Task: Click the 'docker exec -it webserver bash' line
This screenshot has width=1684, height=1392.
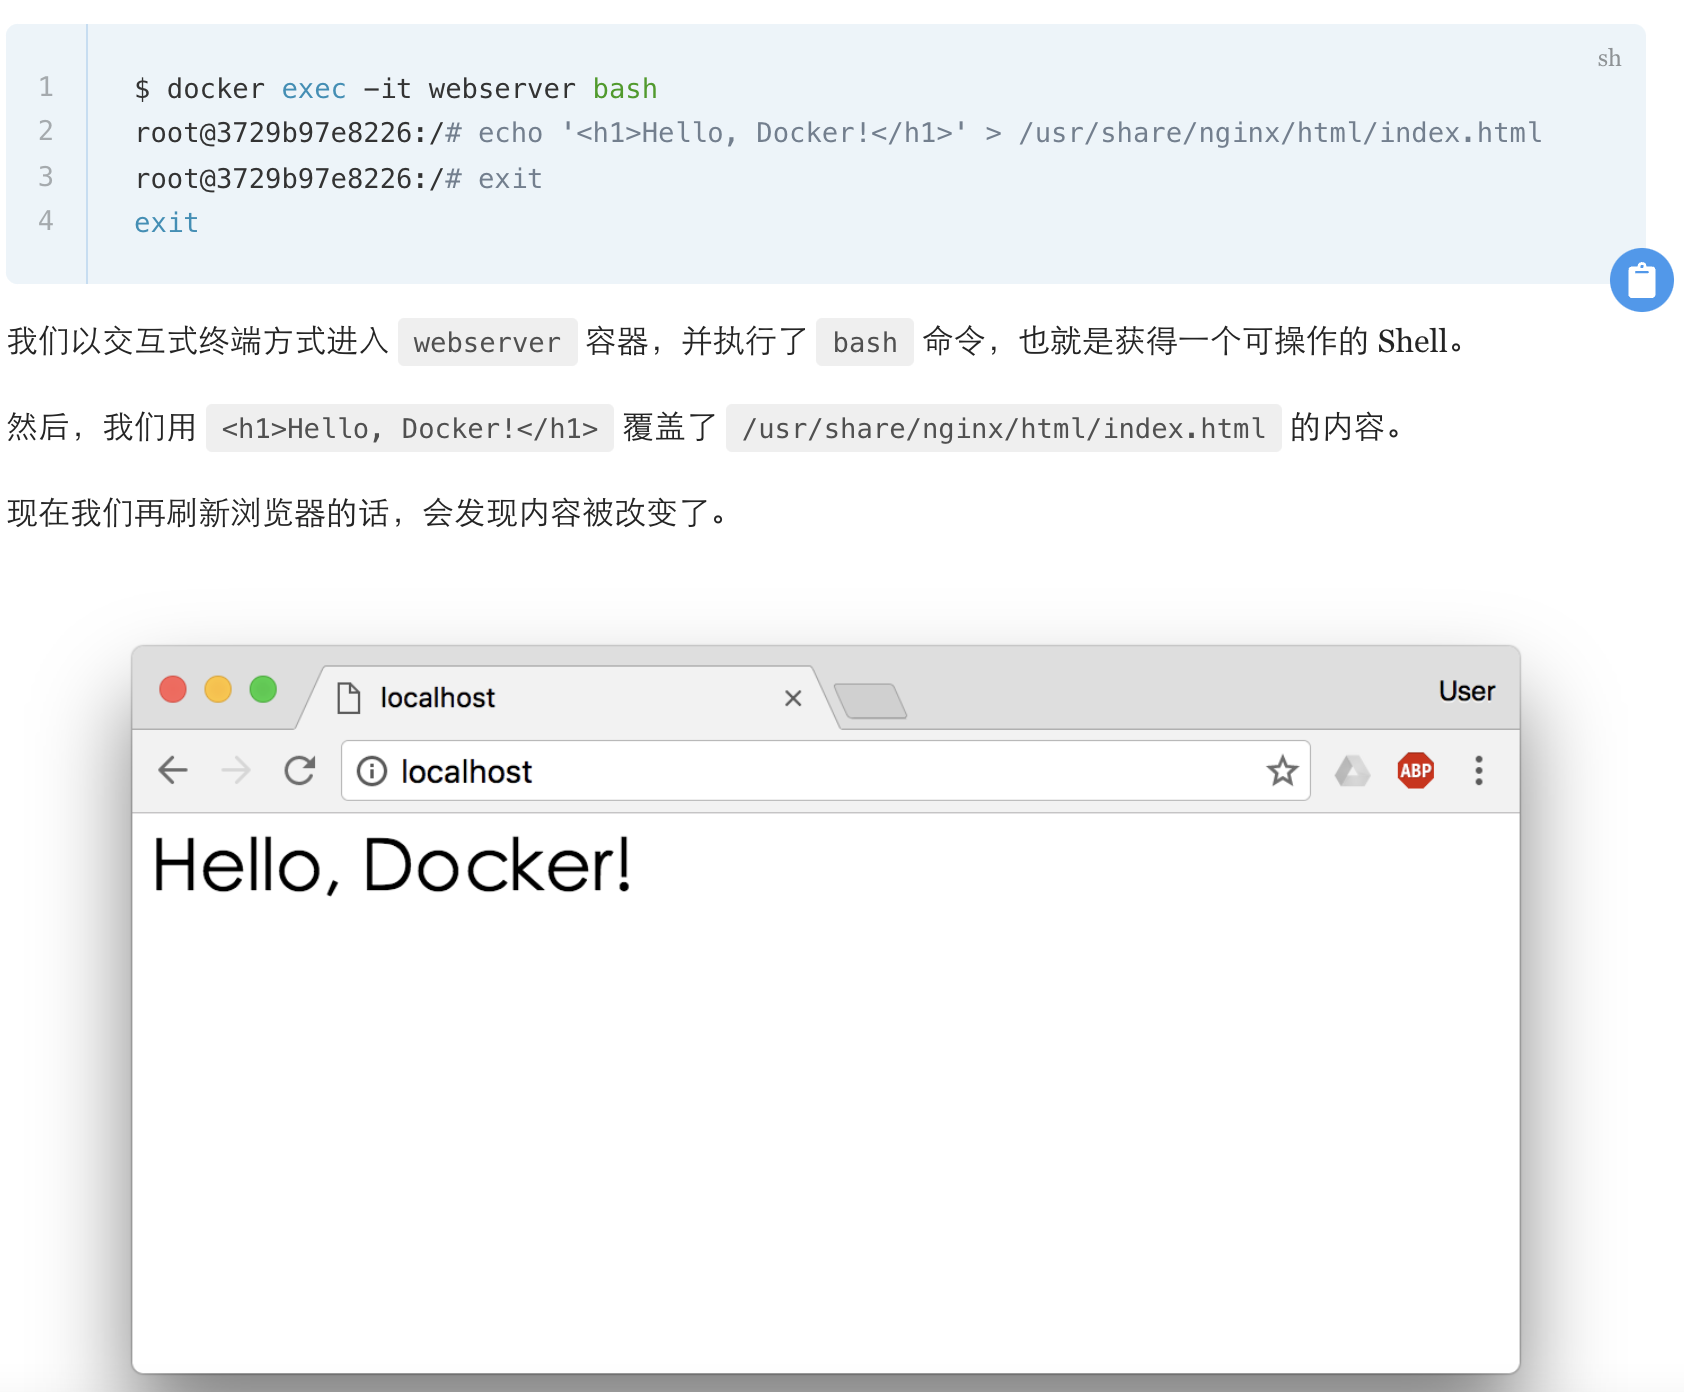Action: (396, 89)
